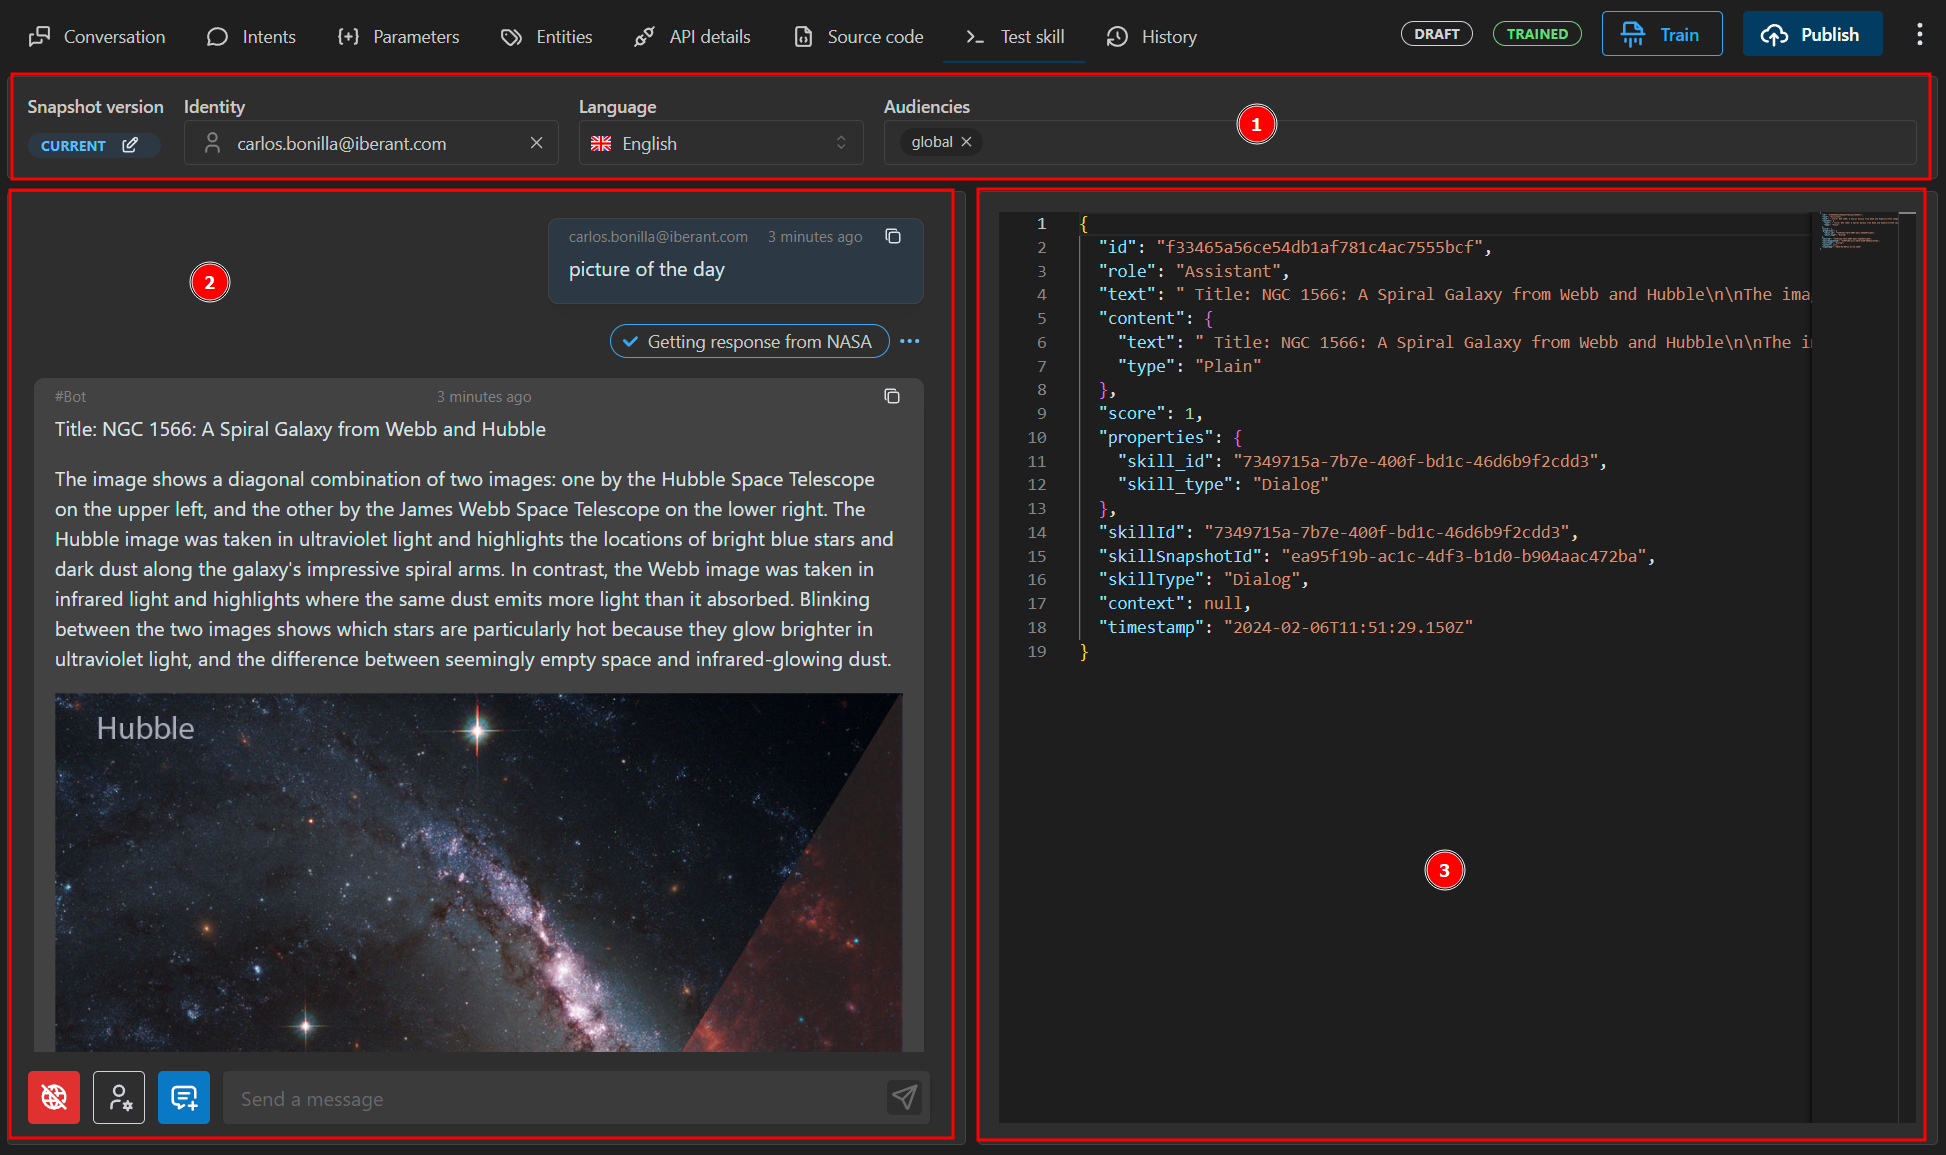Copy the #Bot response message

point(892,396)
